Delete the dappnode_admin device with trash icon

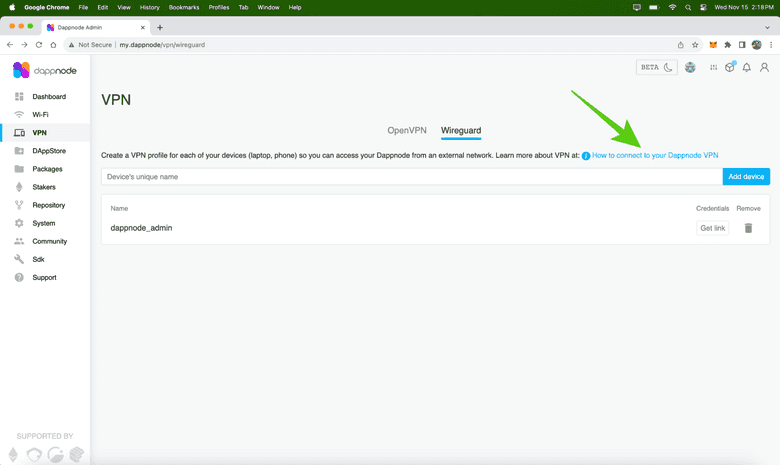tap(748, 228)
